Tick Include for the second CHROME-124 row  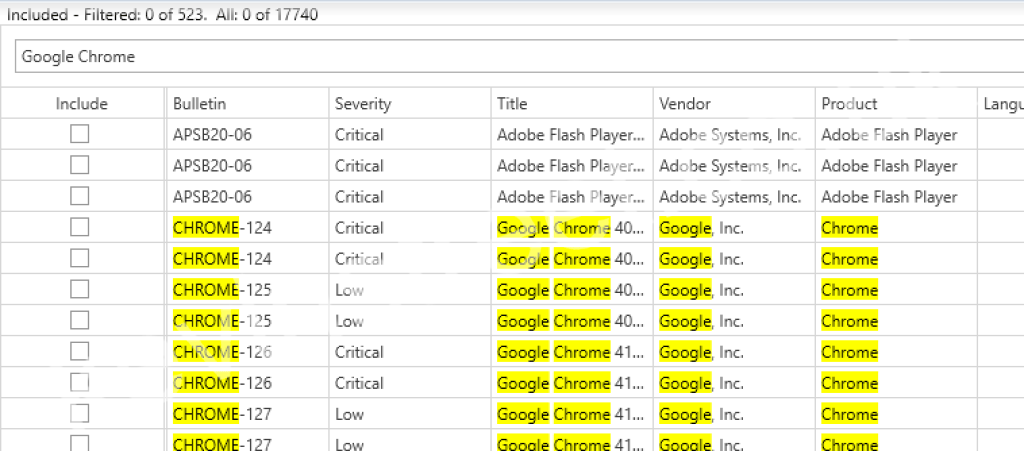pos(80,258)
